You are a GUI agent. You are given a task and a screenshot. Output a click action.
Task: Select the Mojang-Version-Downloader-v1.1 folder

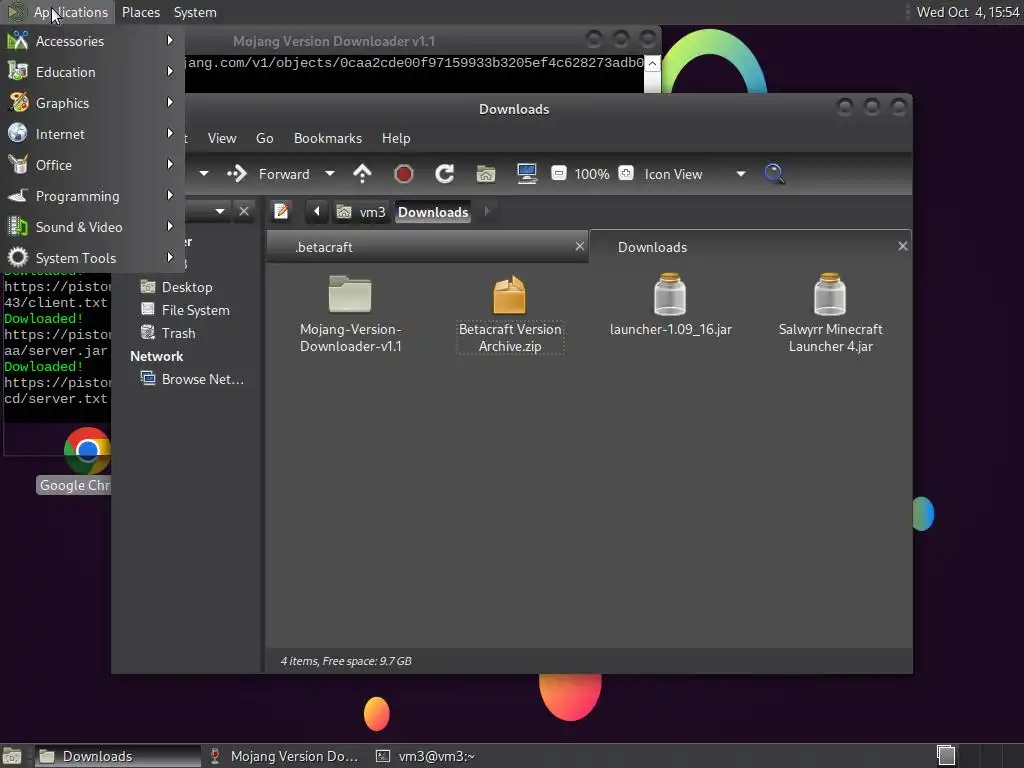coord(351,313)
